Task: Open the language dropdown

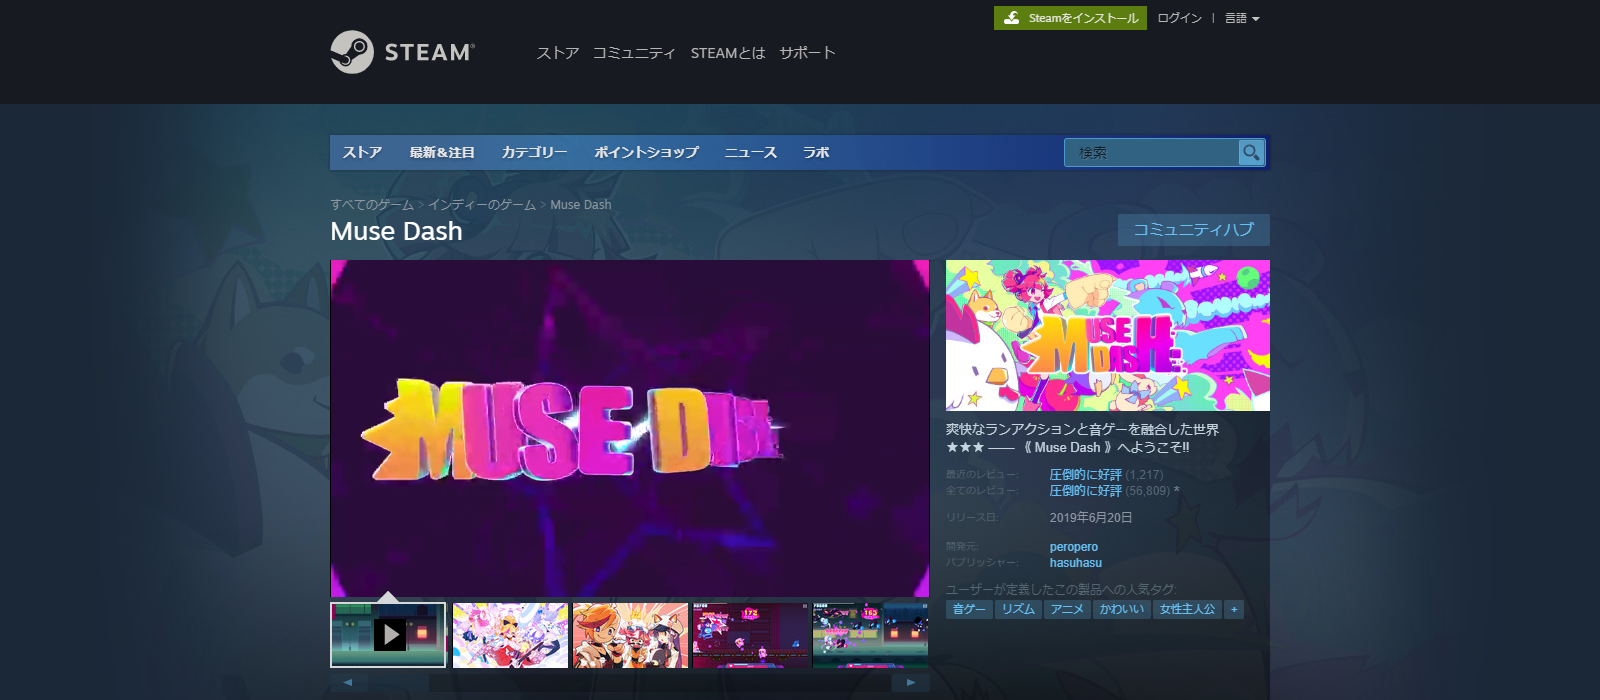Action: click(x=1242, y=18)
